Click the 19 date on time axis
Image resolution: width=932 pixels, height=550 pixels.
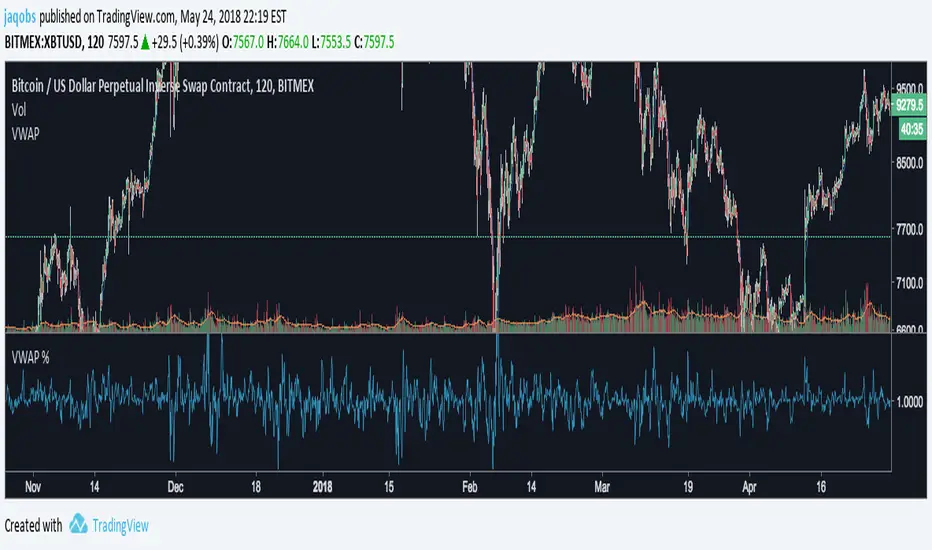coord(688,487)
